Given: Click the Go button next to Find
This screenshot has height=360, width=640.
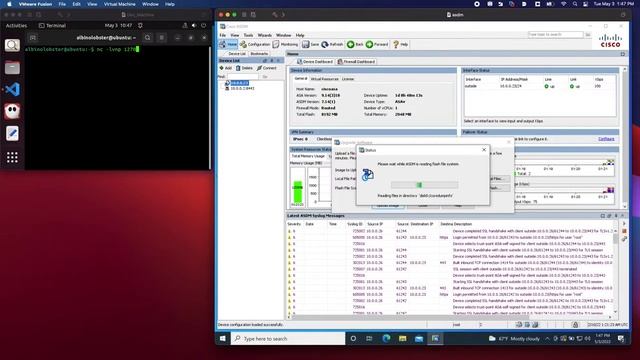Looking at the screenshot, I should 265,76.
